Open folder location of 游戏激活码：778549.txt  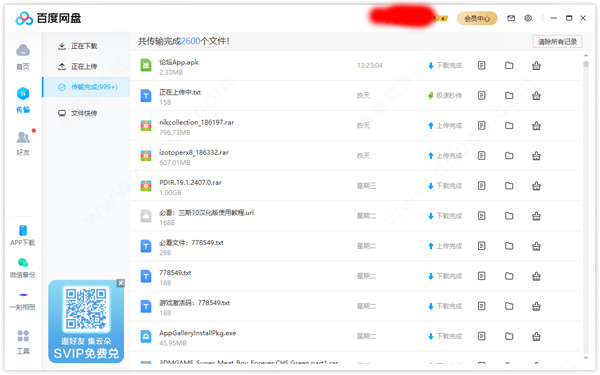coord(509,306)
